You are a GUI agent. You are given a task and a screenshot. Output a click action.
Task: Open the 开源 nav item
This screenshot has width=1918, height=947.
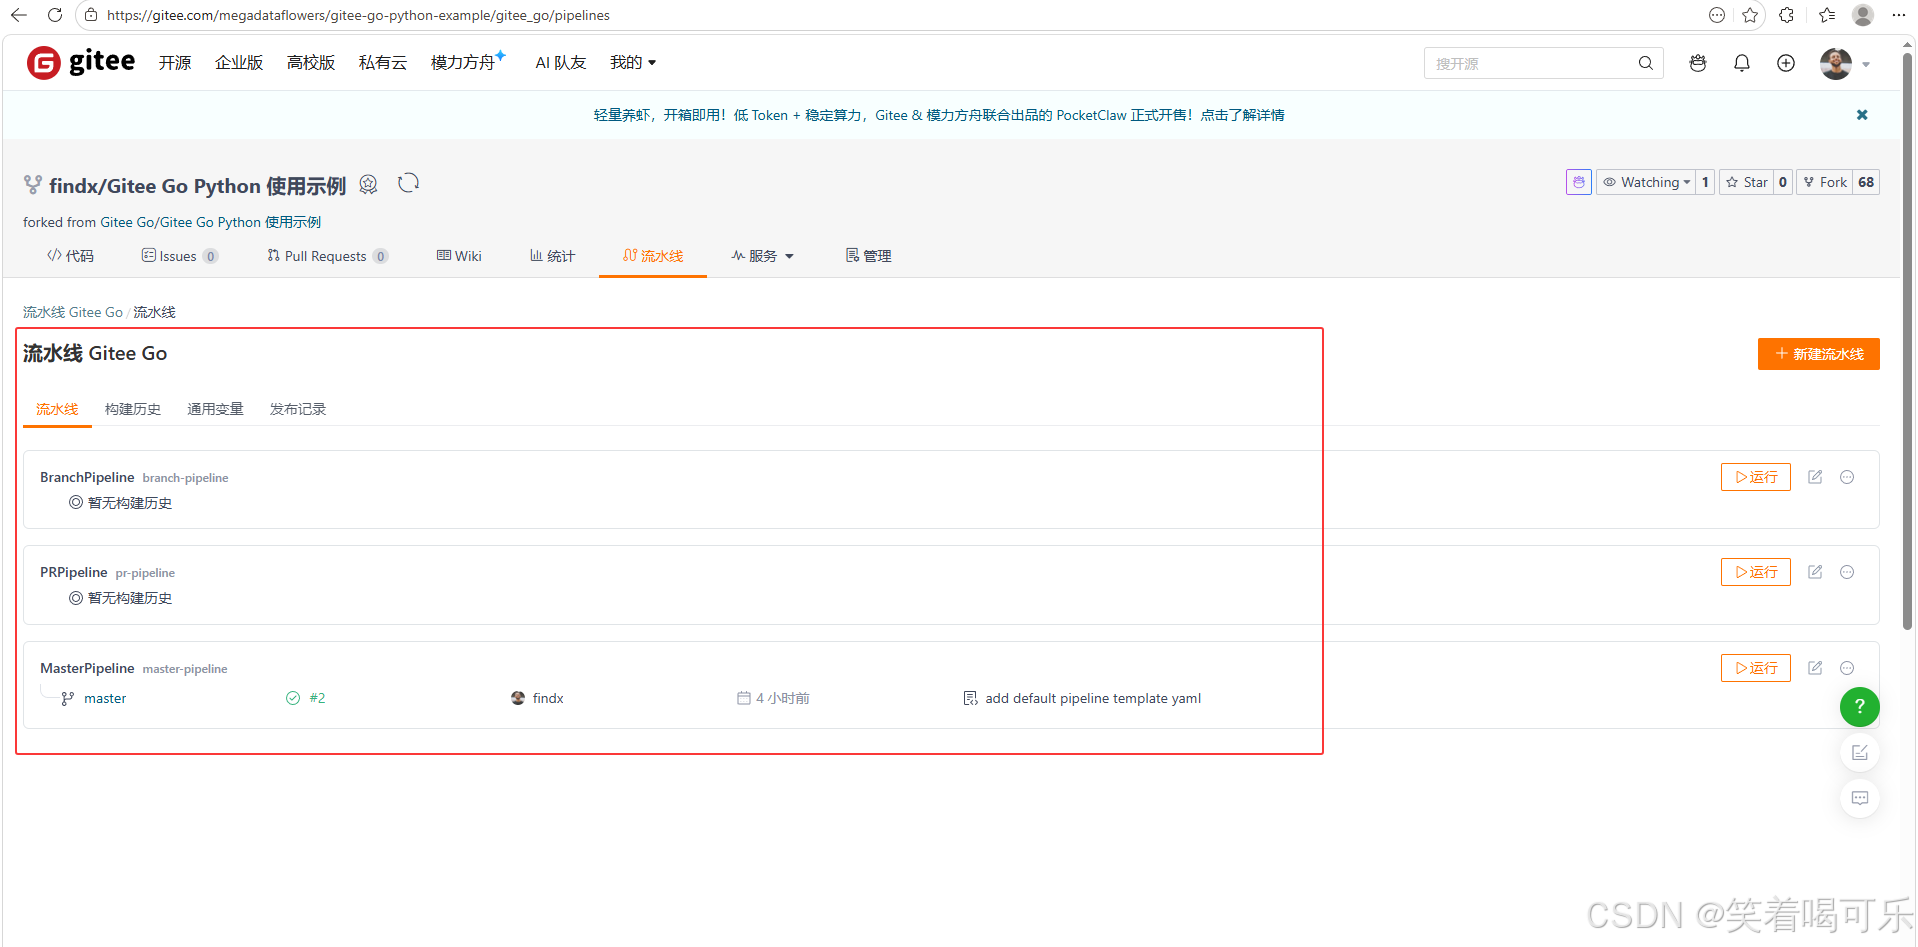click(175, 62)
